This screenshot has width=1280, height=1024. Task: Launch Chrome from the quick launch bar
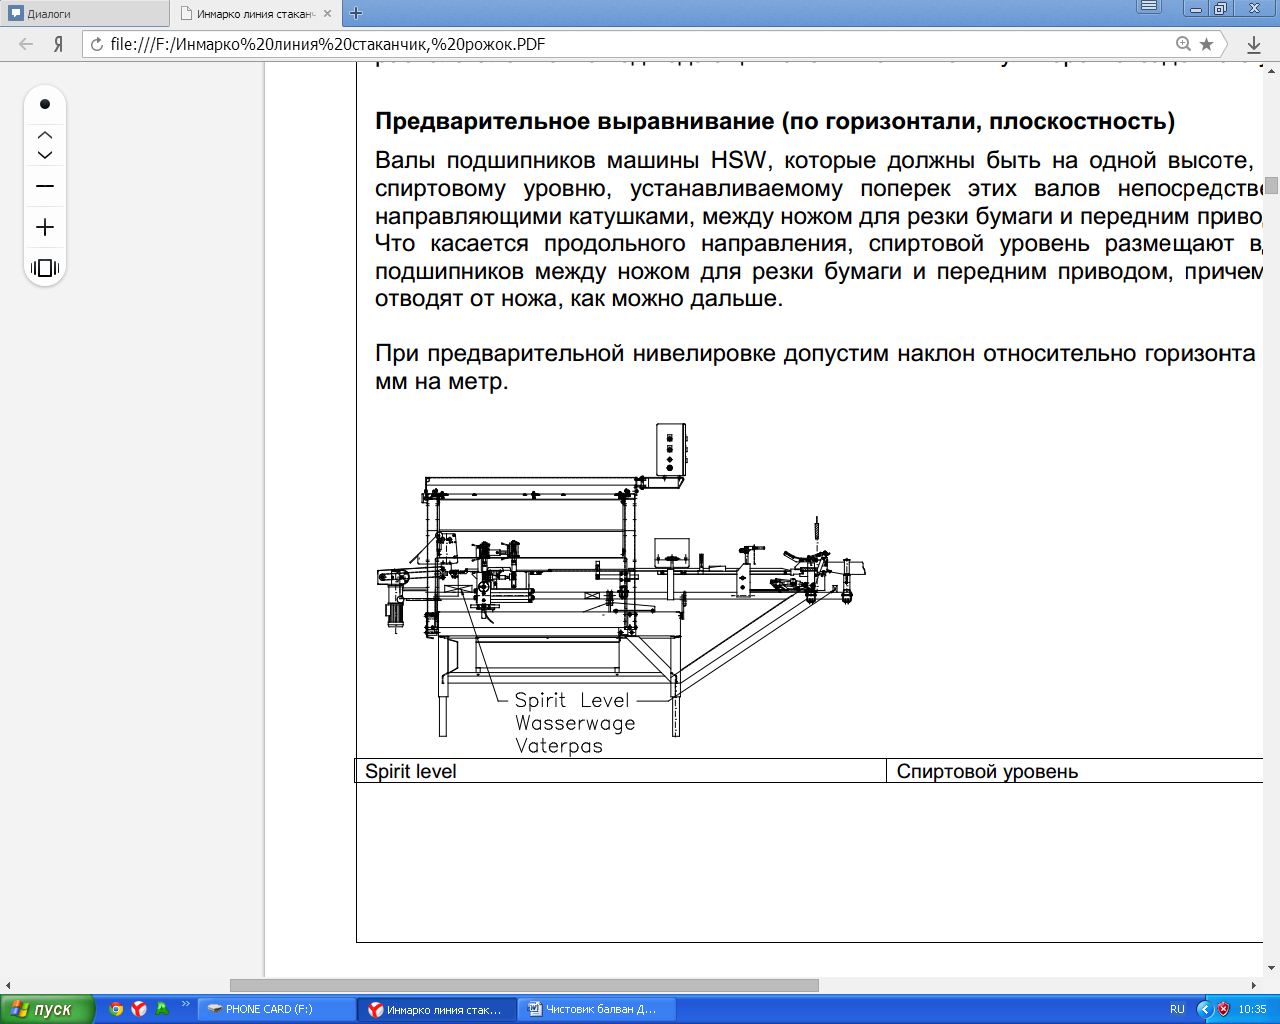point(116,1009)
